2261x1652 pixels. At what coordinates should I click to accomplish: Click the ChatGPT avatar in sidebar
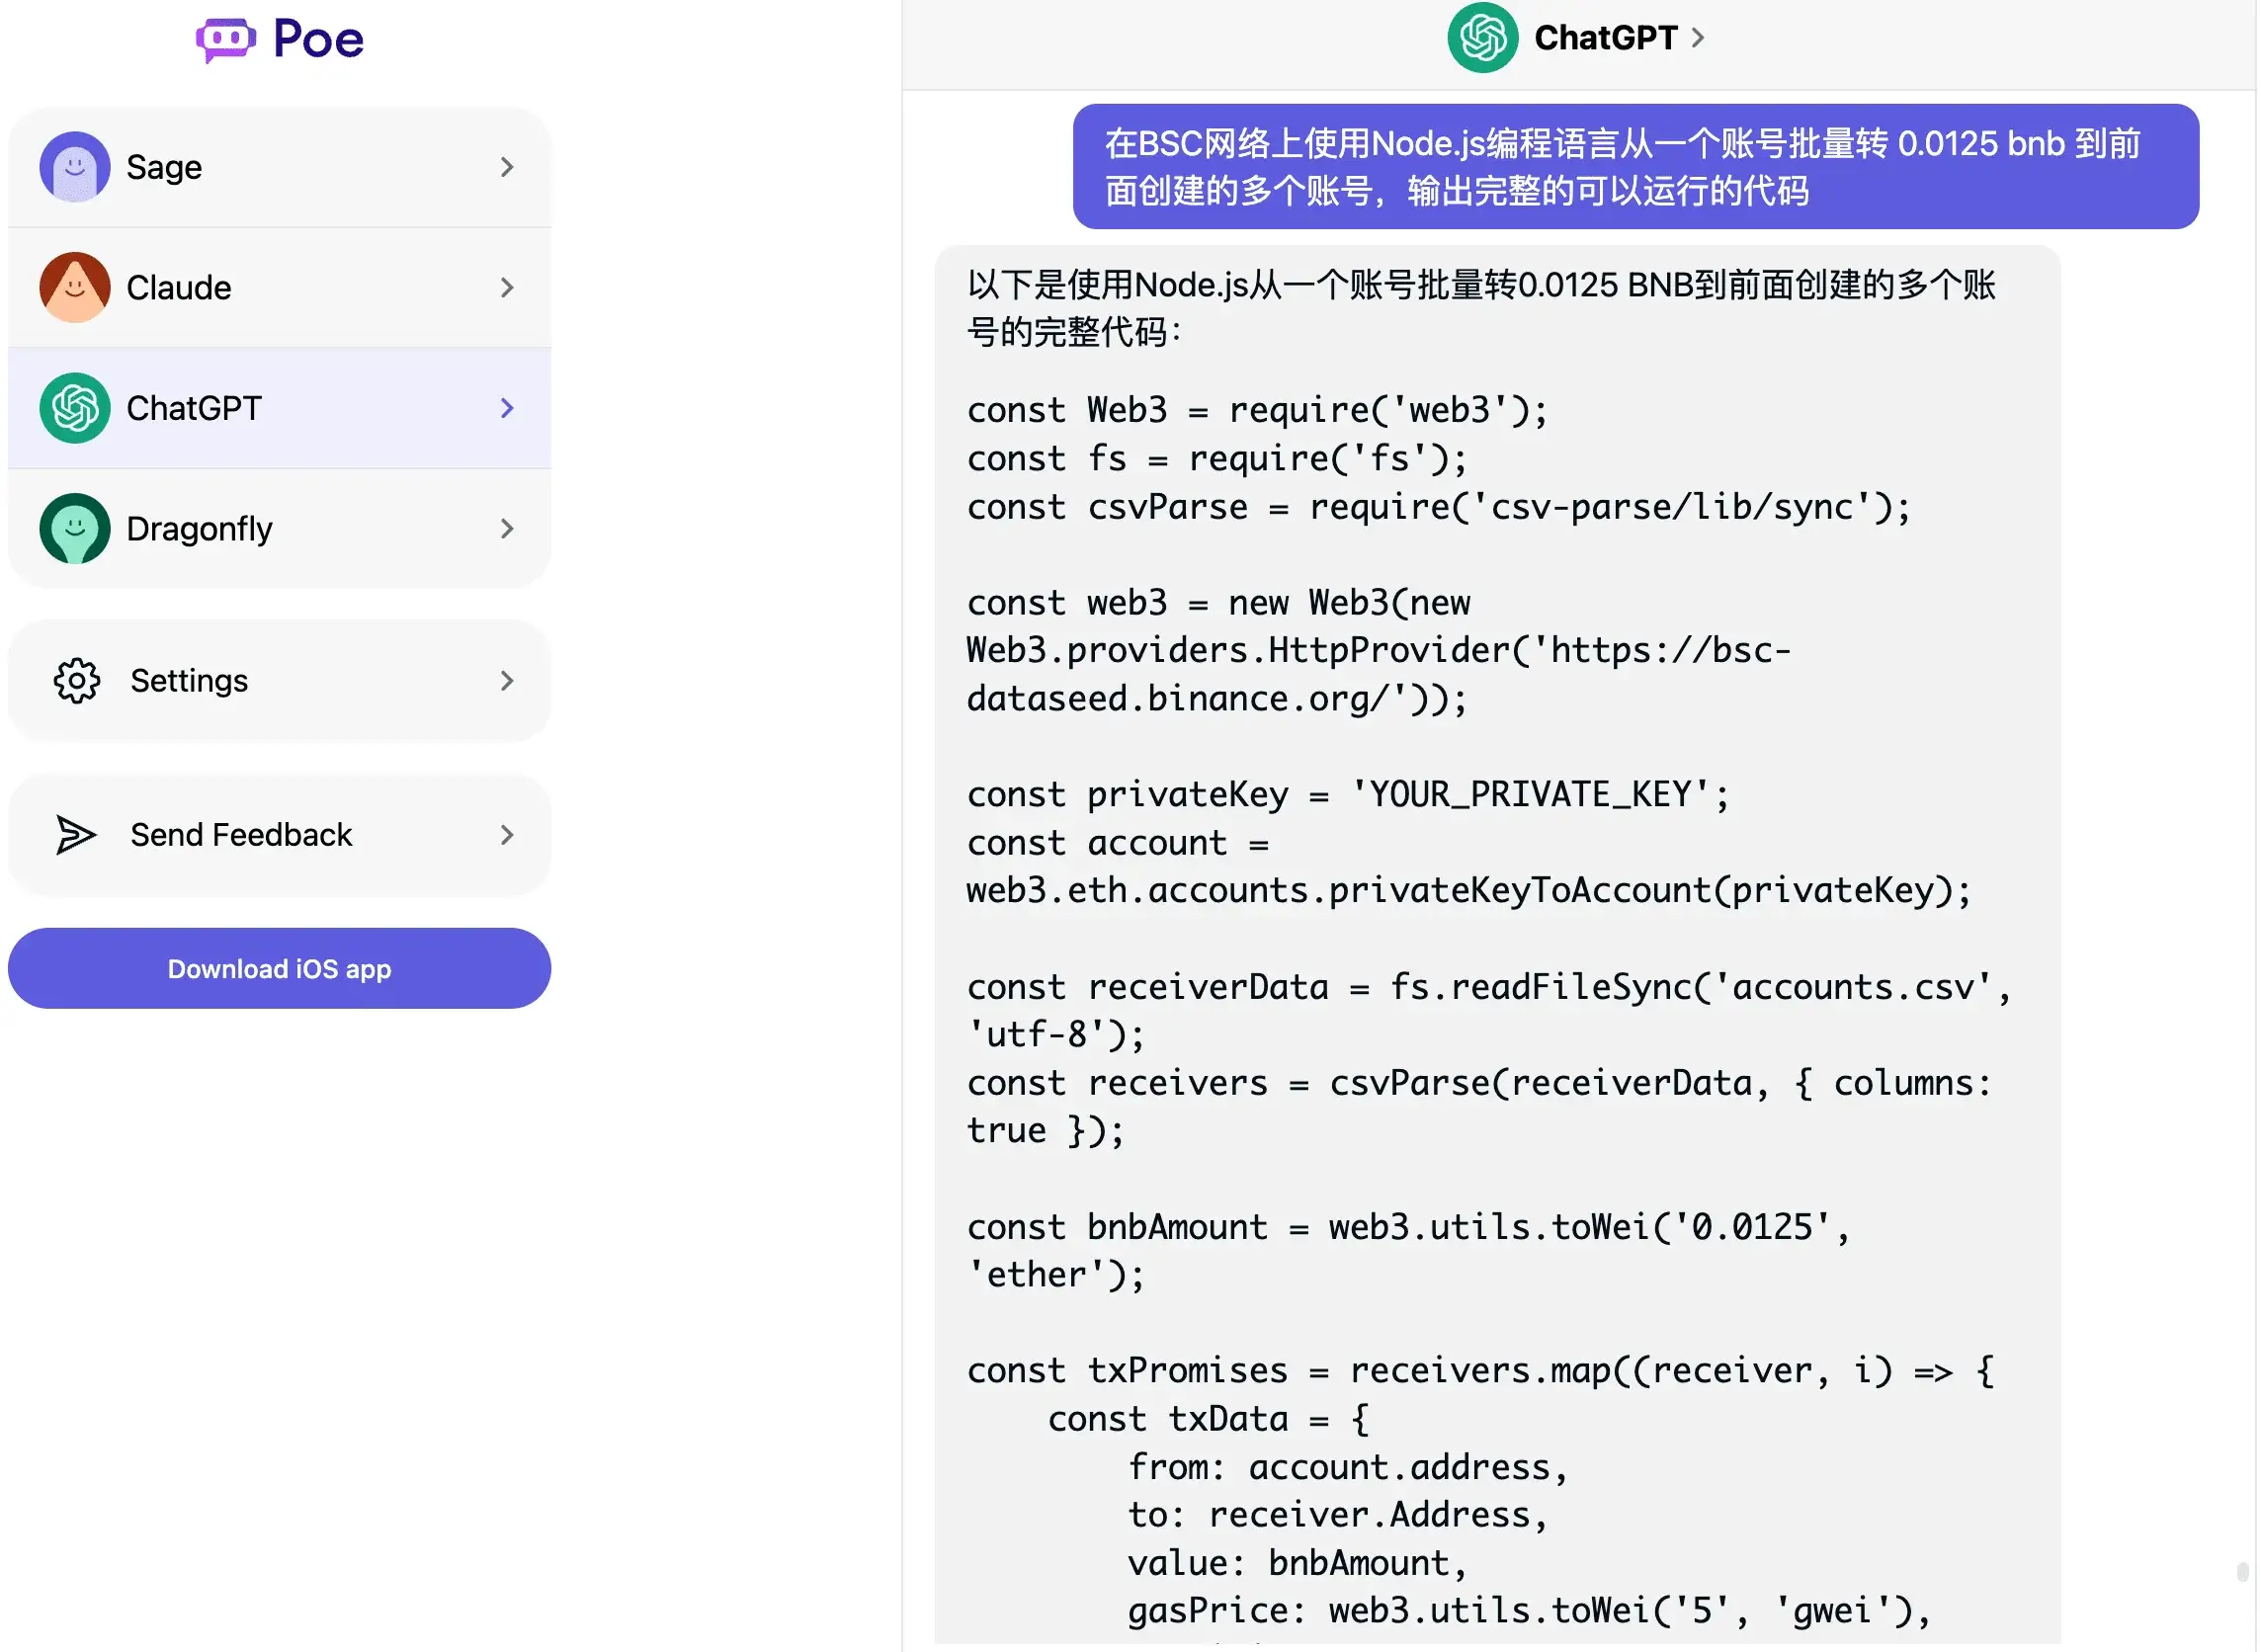[75, 408]
